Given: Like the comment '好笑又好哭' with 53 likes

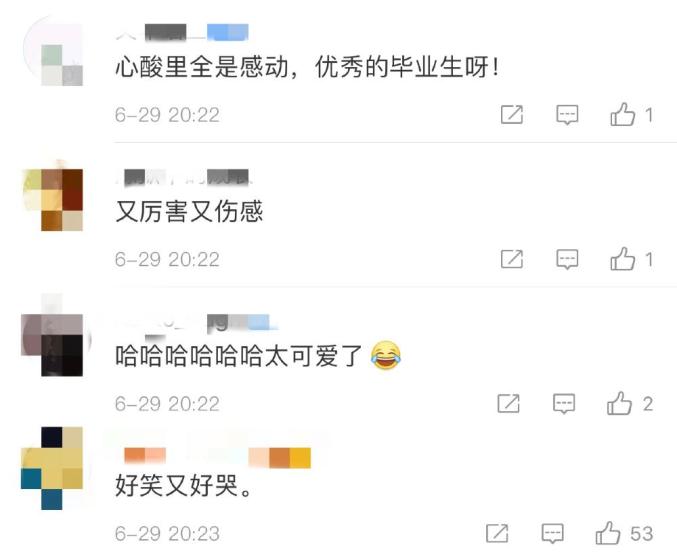Looking at the screenshot, I should 608,533.
